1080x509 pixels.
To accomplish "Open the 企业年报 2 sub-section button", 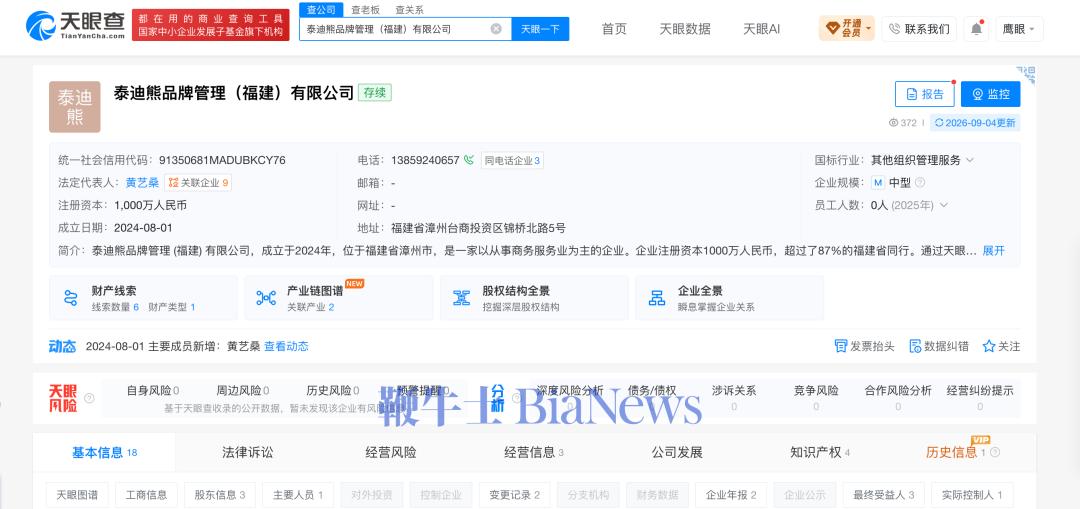I will (x=731, y=495).
